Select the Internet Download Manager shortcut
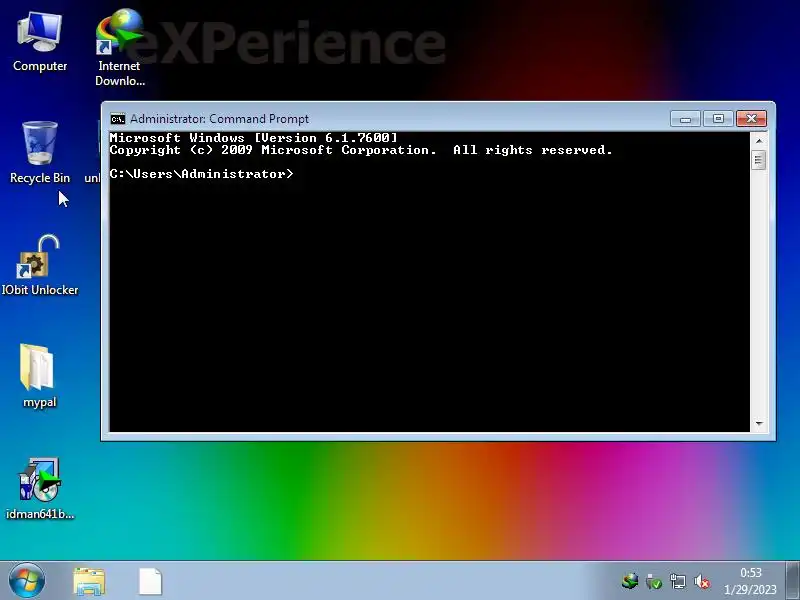Screen dimensions: 800x600 [120, 47]
